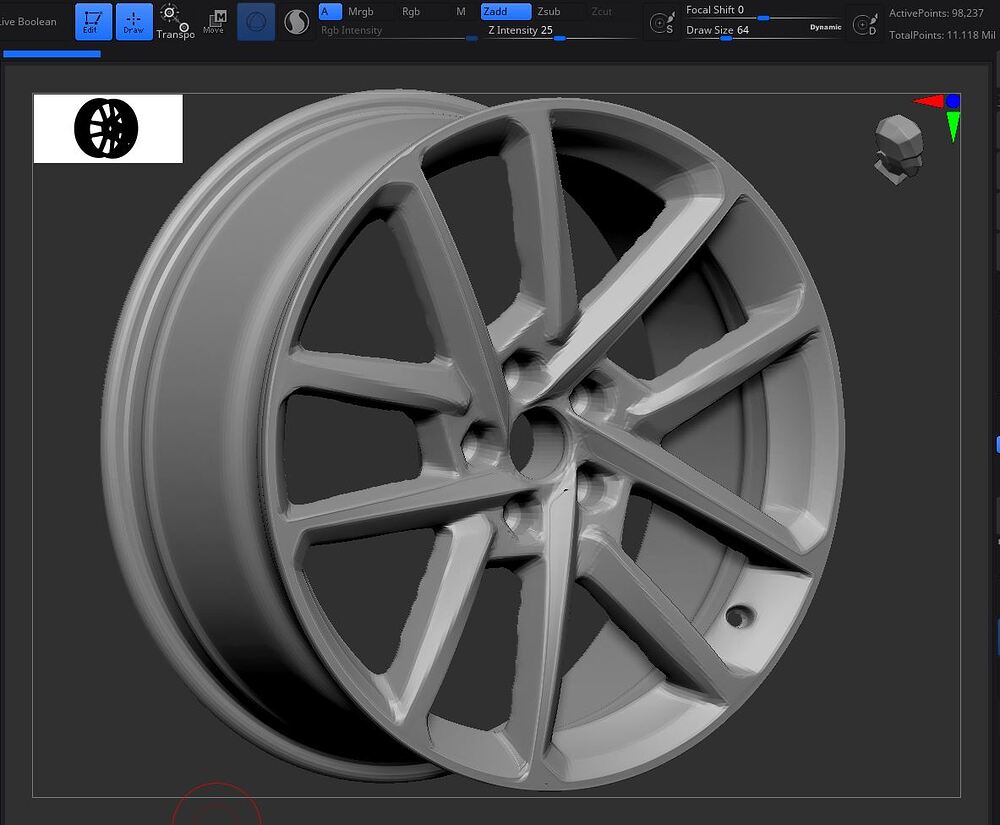Click the Rgb Intensity slider
1000x825 pixels.
click(399, 31)
